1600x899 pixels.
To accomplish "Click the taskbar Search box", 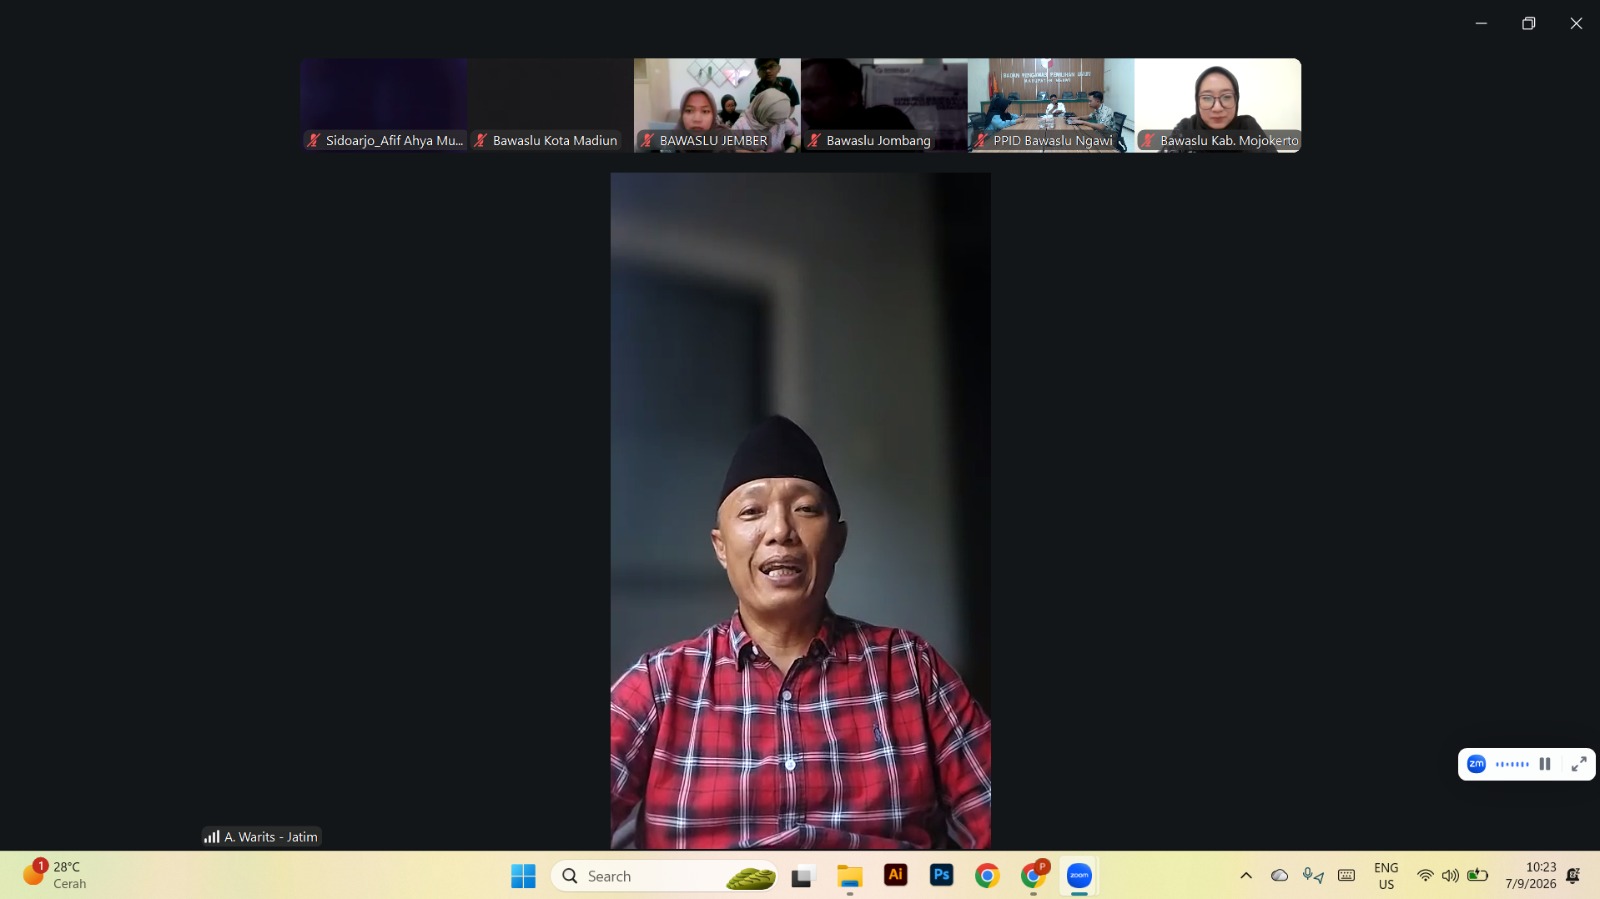I will tap(664, 876).
